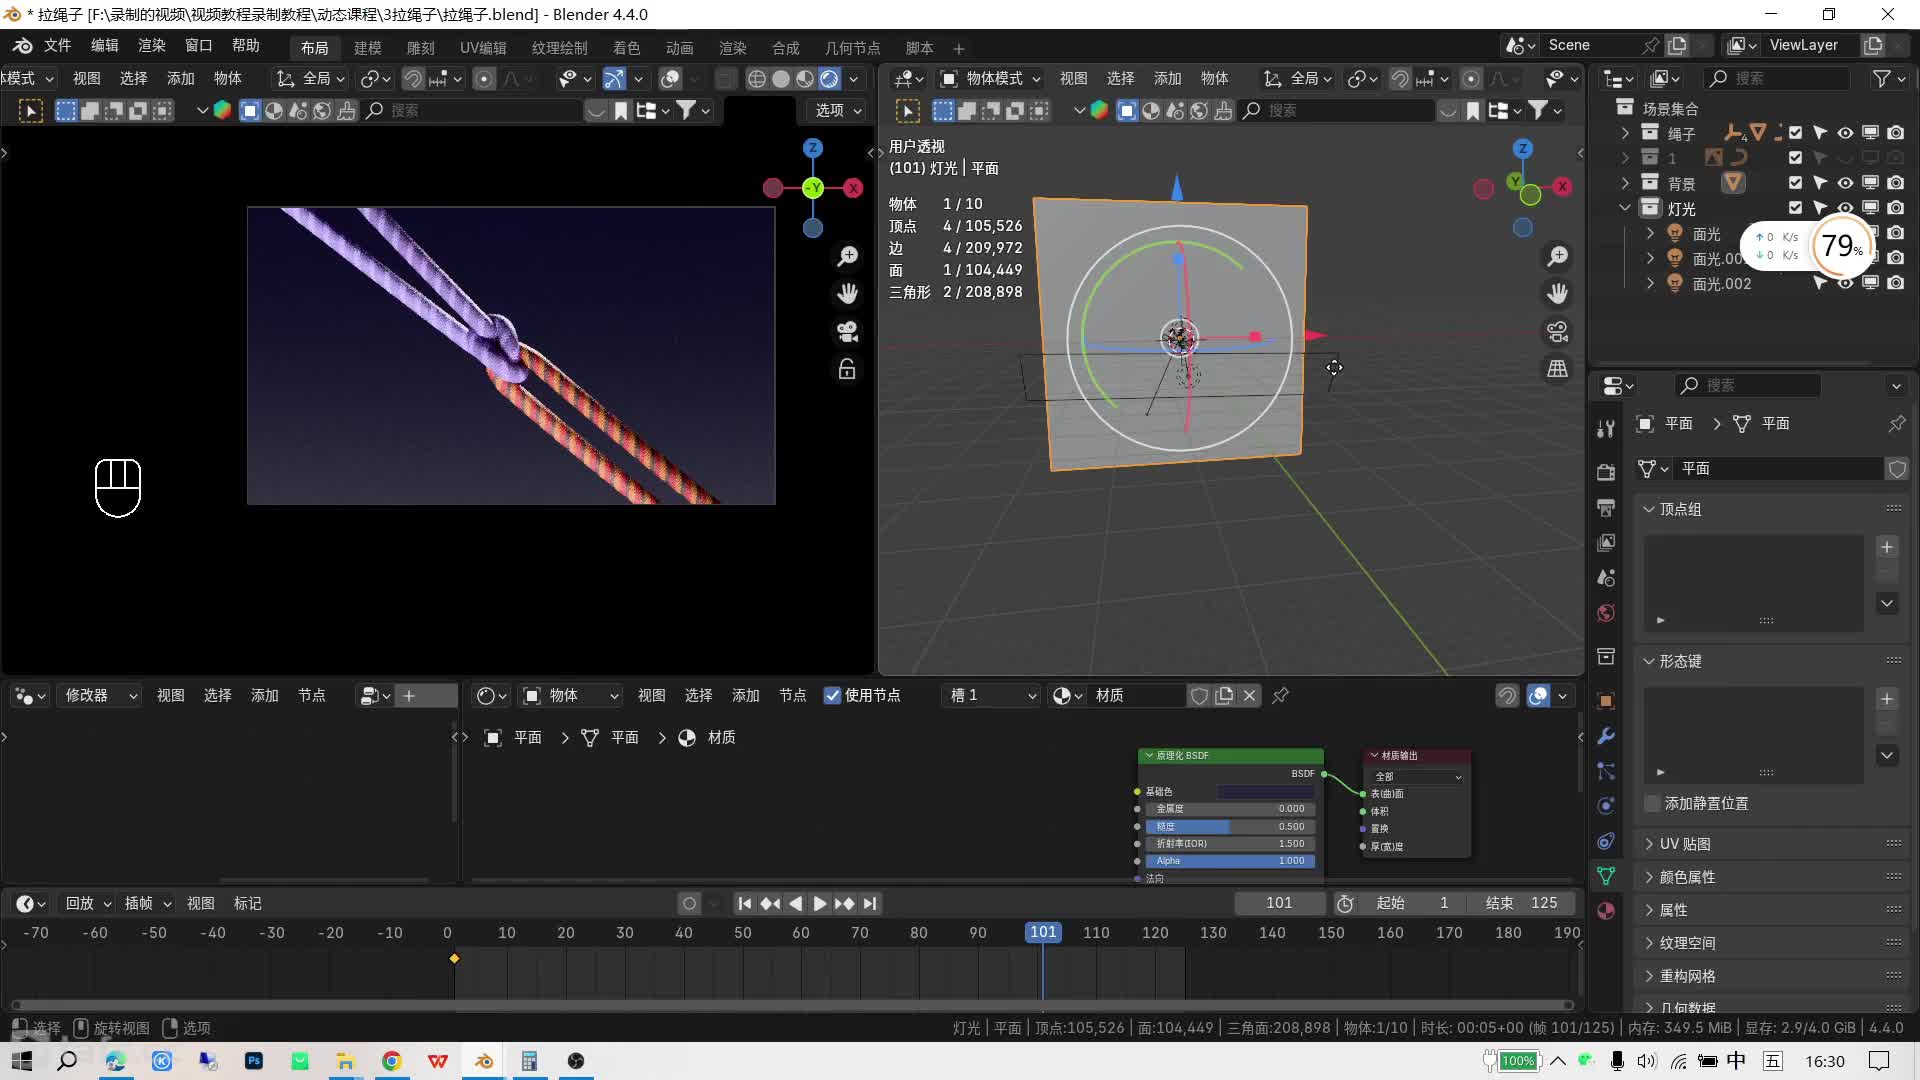Image resolution: width=1920 pixels, height=1080 pixels.
Task: Duplicate the material with new copy icon
Action: pos(1224,695)
